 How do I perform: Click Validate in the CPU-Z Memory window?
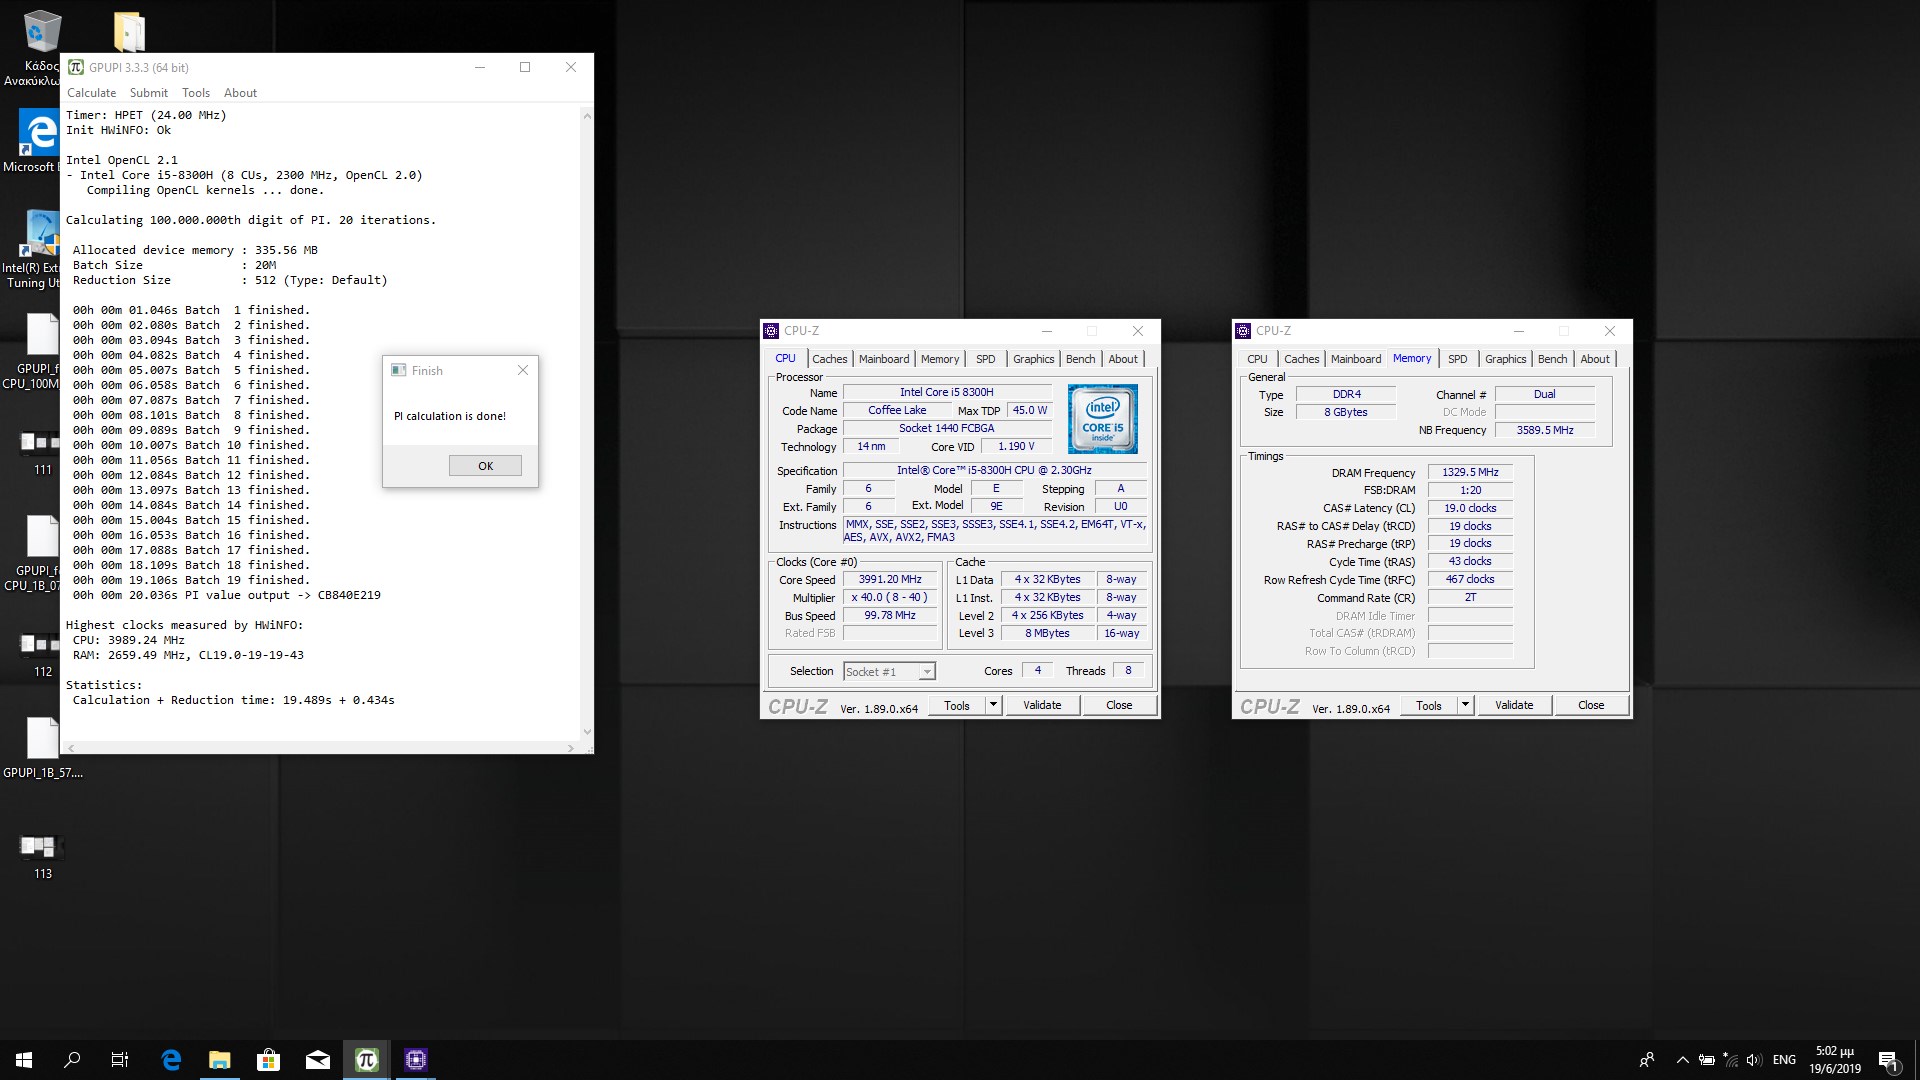1514,705
